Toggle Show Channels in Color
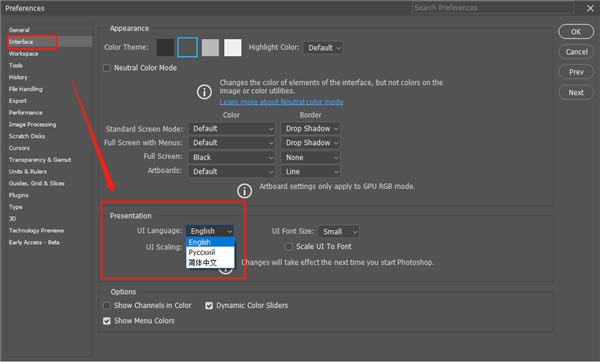 tap(107, 306)
